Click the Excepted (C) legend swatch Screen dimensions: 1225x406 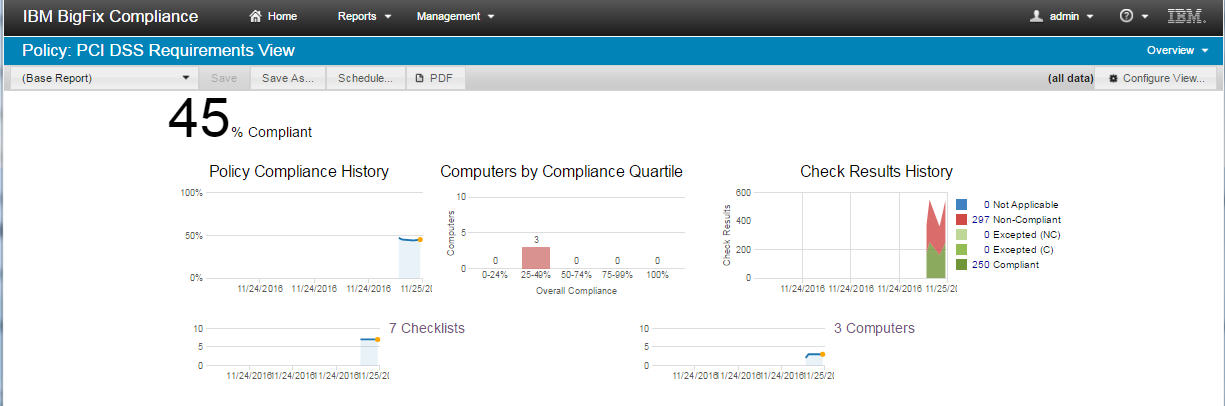961,249
